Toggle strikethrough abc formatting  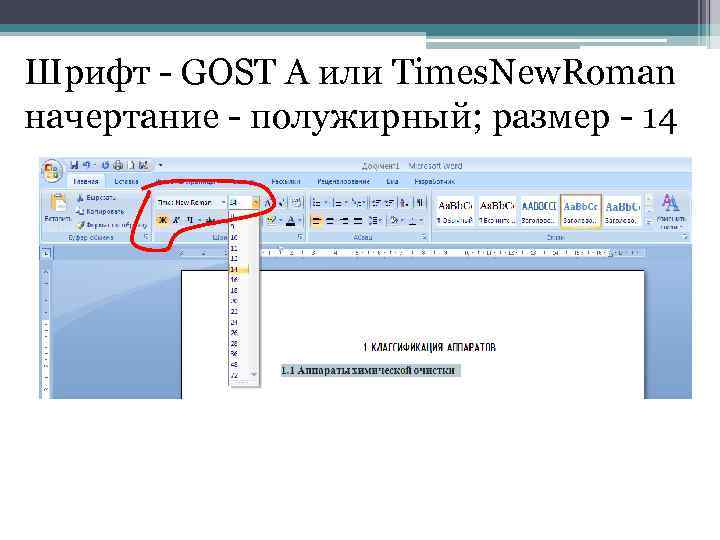pos(211,220)
